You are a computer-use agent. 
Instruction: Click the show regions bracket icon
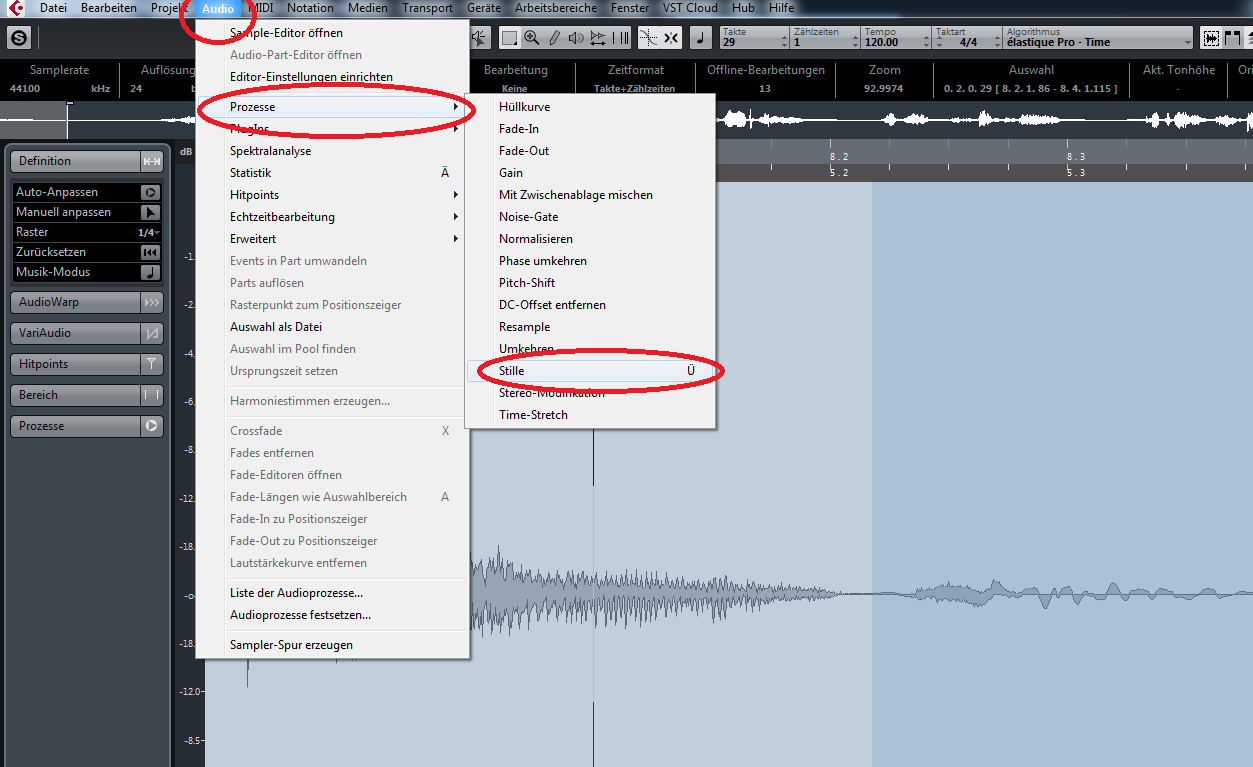[x=1234, y=38]
